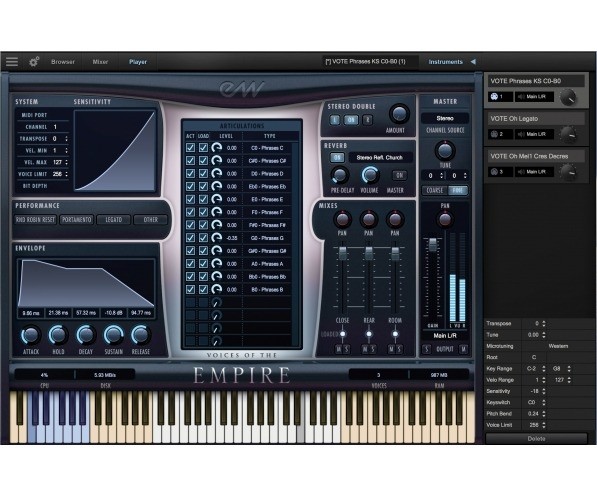Switch to the Browser tab
The width and height of the screenshot is (597, 497).
(x=63, y=61)
